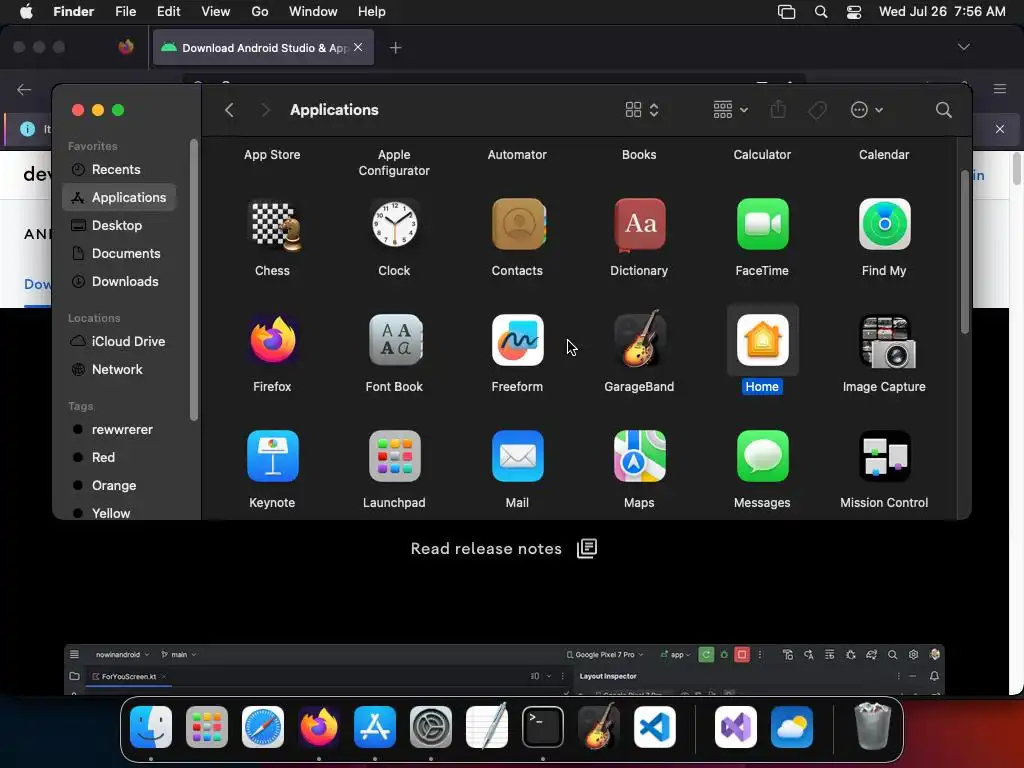Click the highlighted Home app icon

762,340
